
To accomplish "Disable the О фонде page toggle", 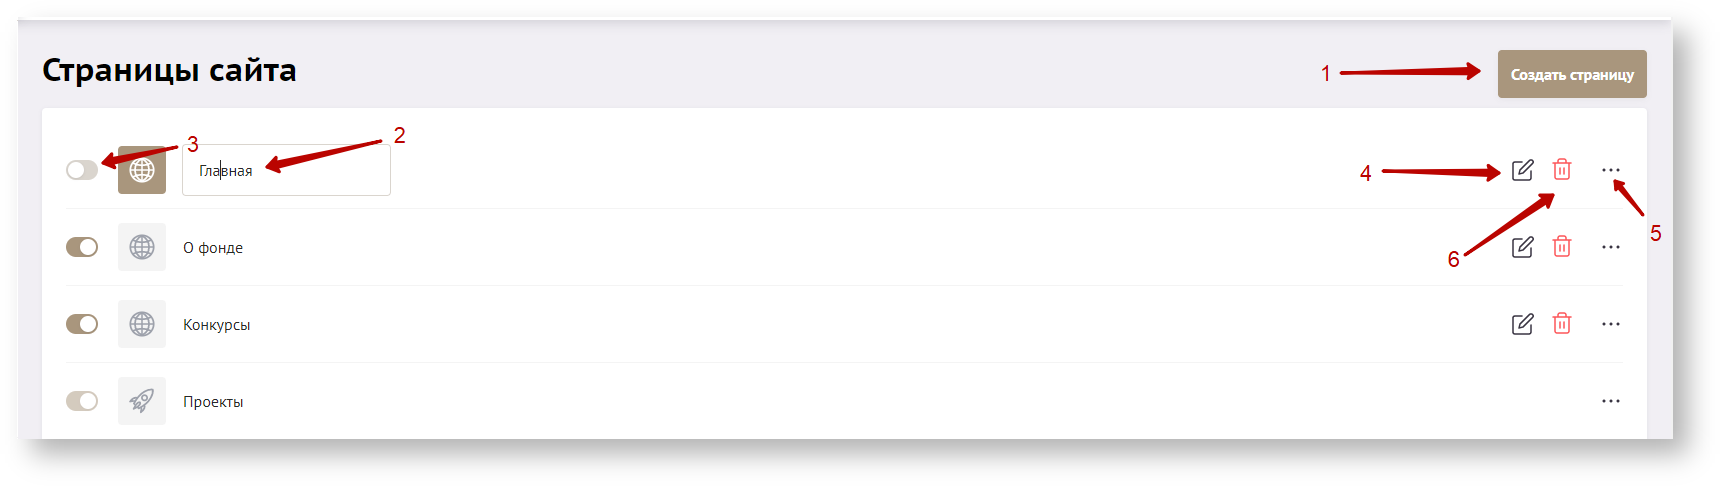I will click(82, 247).
